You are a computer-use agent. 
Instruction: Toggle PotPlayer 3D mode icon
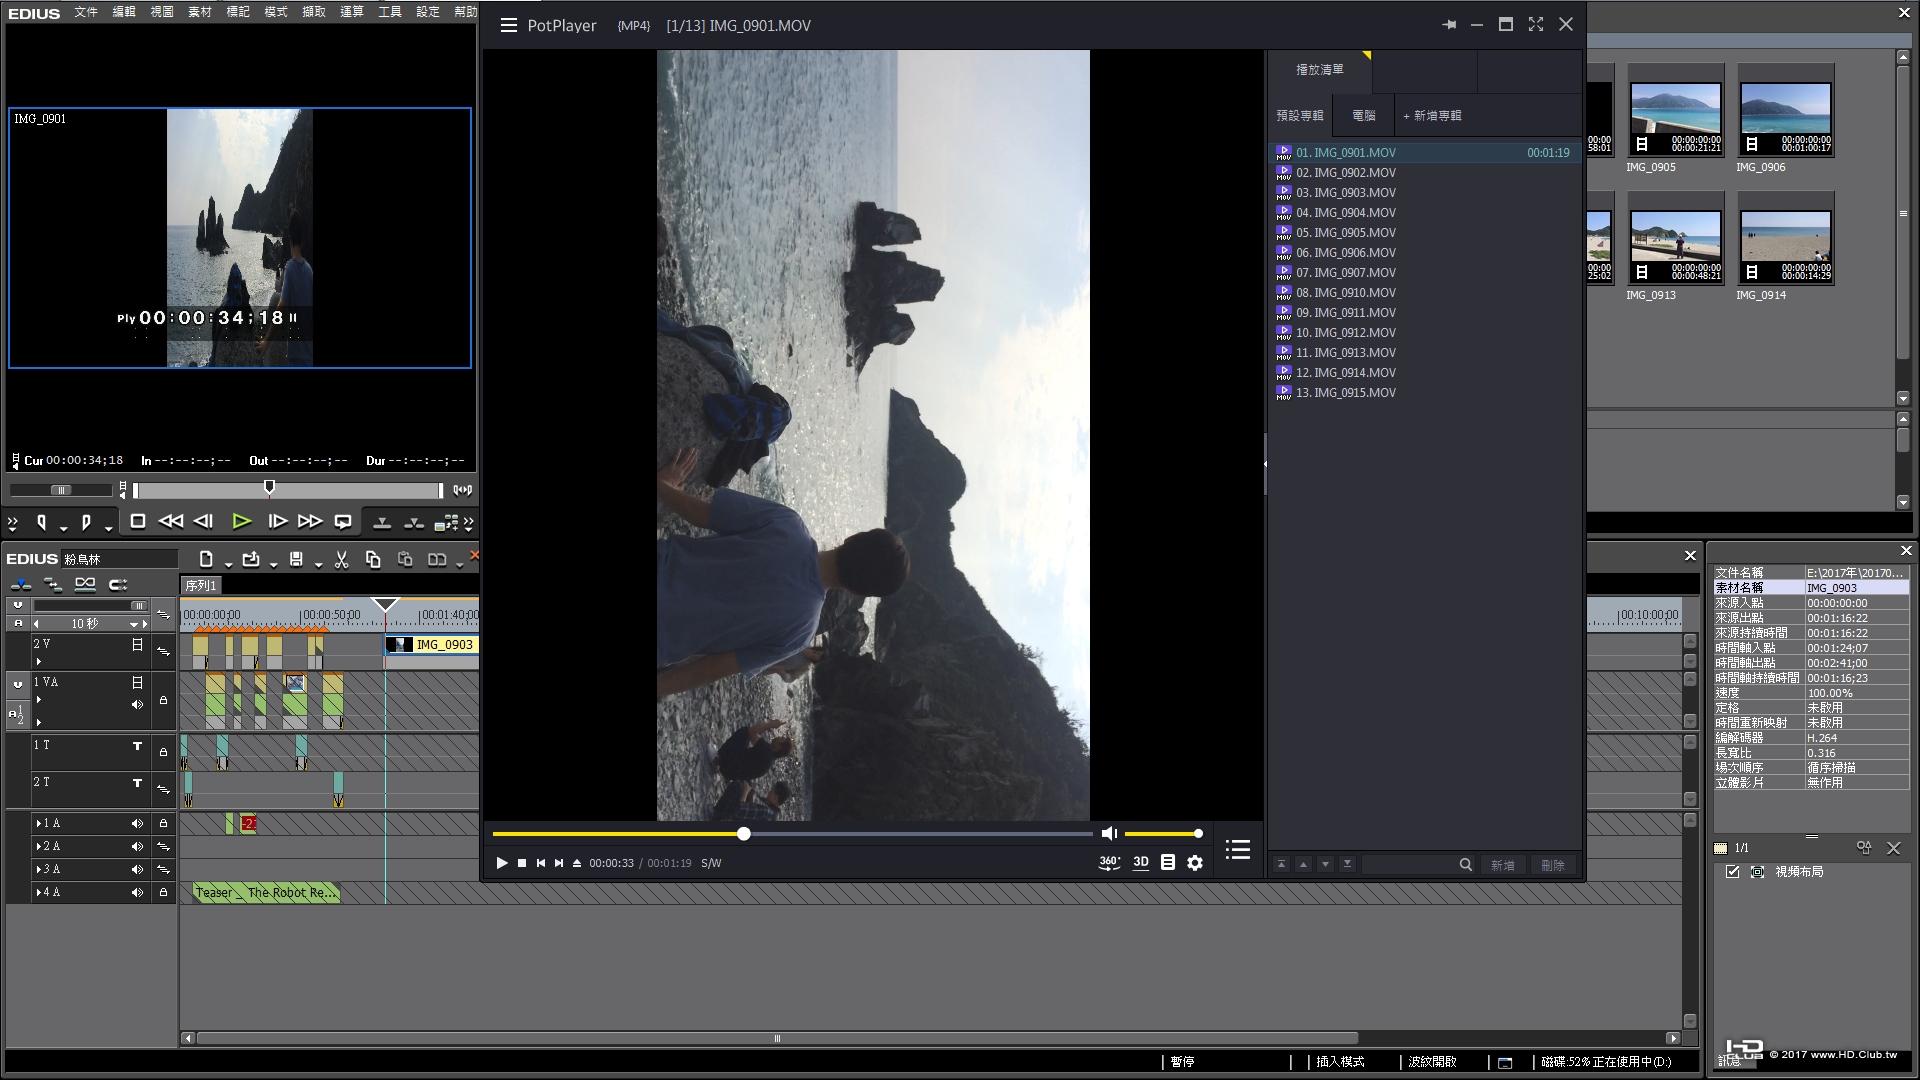click(1140, 862)
